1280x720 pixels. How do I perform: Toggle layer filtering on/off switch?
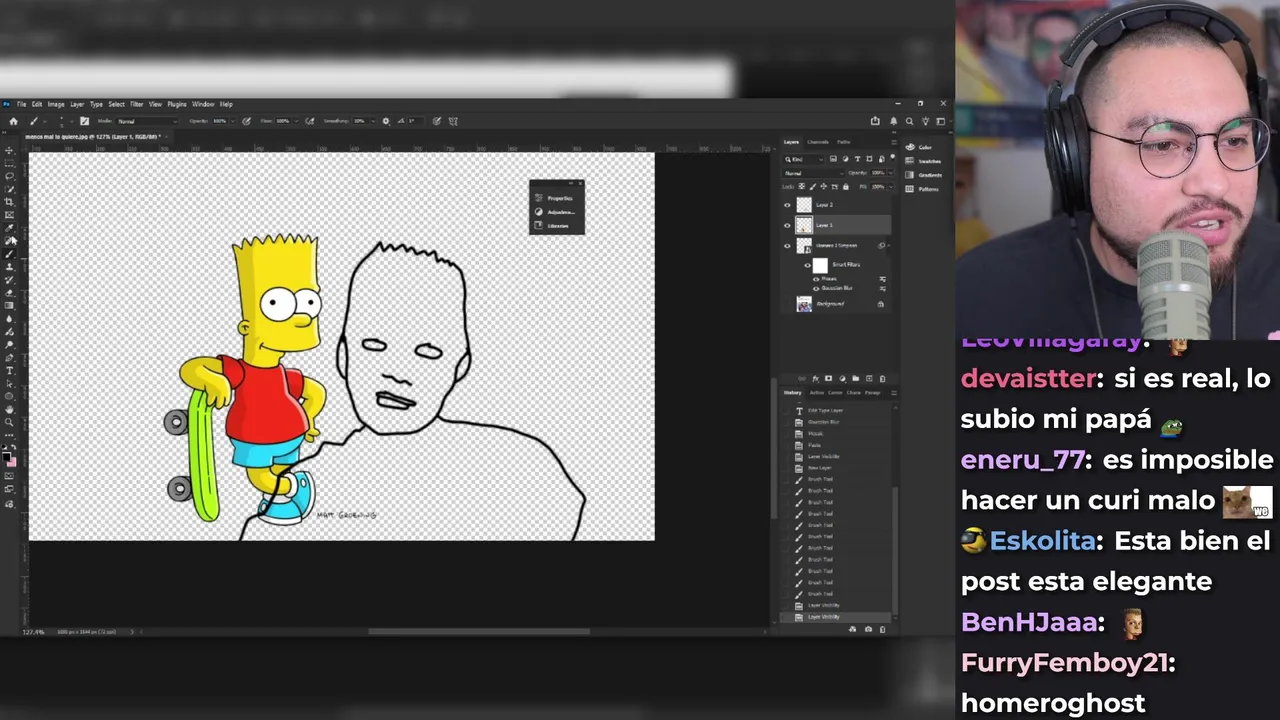[893, 157]
